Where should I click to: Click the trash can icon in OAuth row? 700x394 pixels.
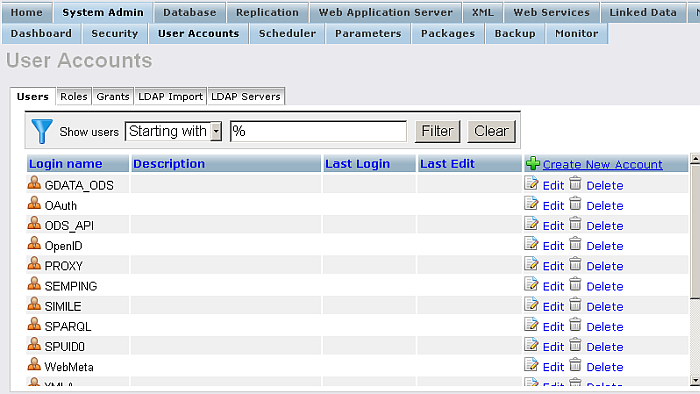[x=575, y=203]
